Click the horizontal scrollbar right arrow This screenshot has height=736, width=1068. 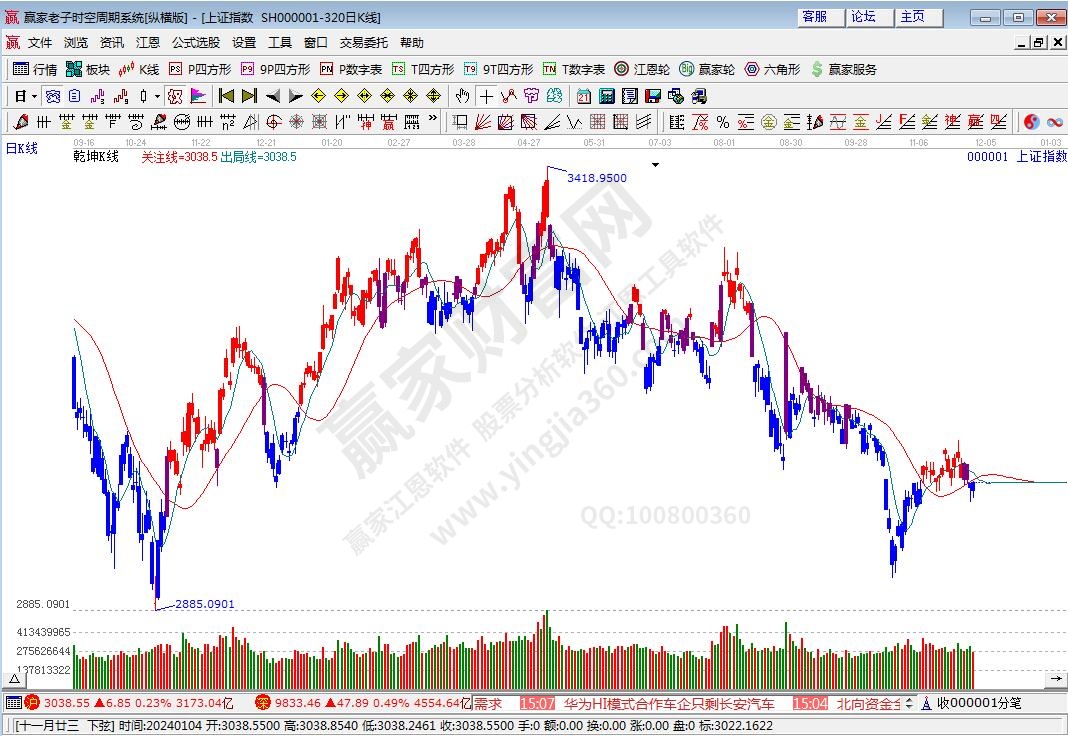(1060, 680)
